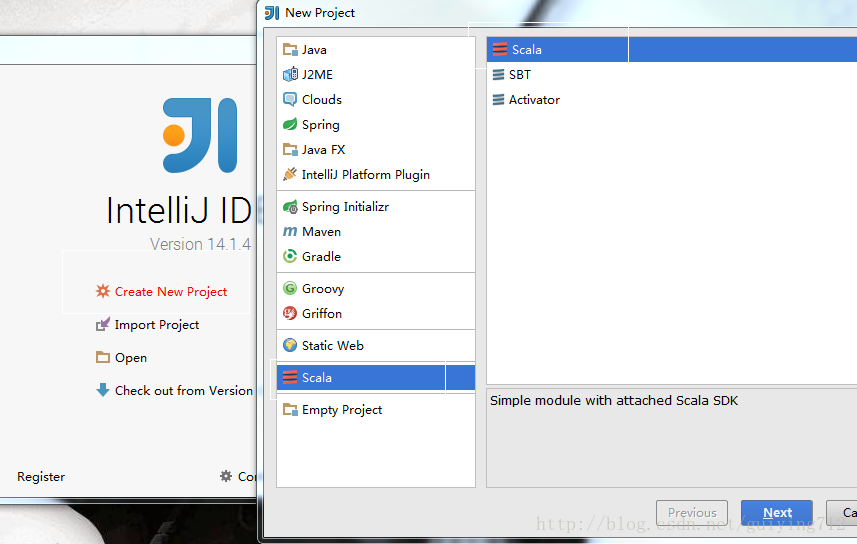The width and height of the screenshot is (857, 544).
Task: Click the SBT stacked-bars icon
Action: 498,75
